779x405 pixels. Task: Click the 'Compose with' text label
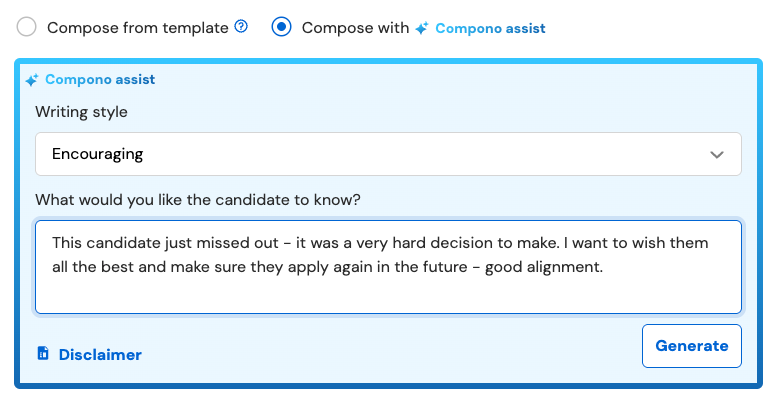pyautogui.click(x=355, y=28)
